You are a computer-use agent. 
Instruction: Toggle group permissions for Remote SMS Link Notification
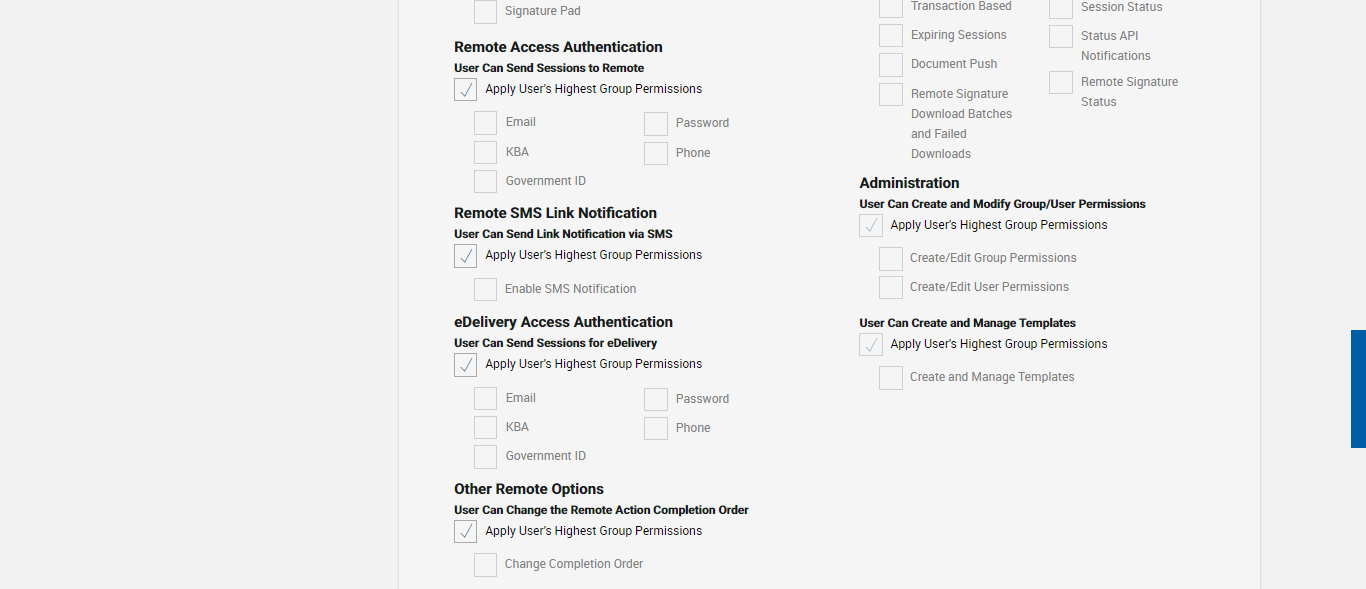pyautogui.click(x=465, y=256)
